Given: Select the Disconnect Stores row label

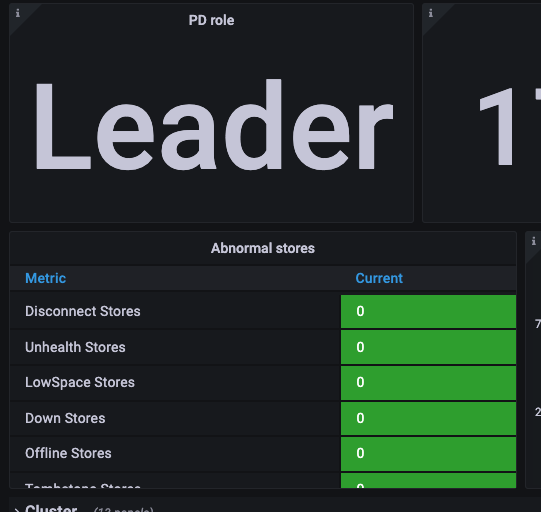Looking at the screenshot, I should click(82, 312).
